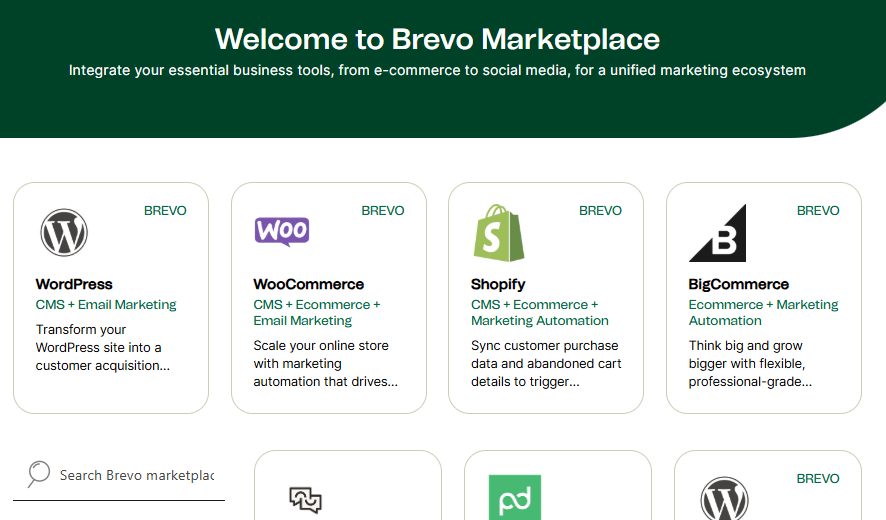
Task: Click 'Think big and grow bigger' description
Action: point(750,363)
